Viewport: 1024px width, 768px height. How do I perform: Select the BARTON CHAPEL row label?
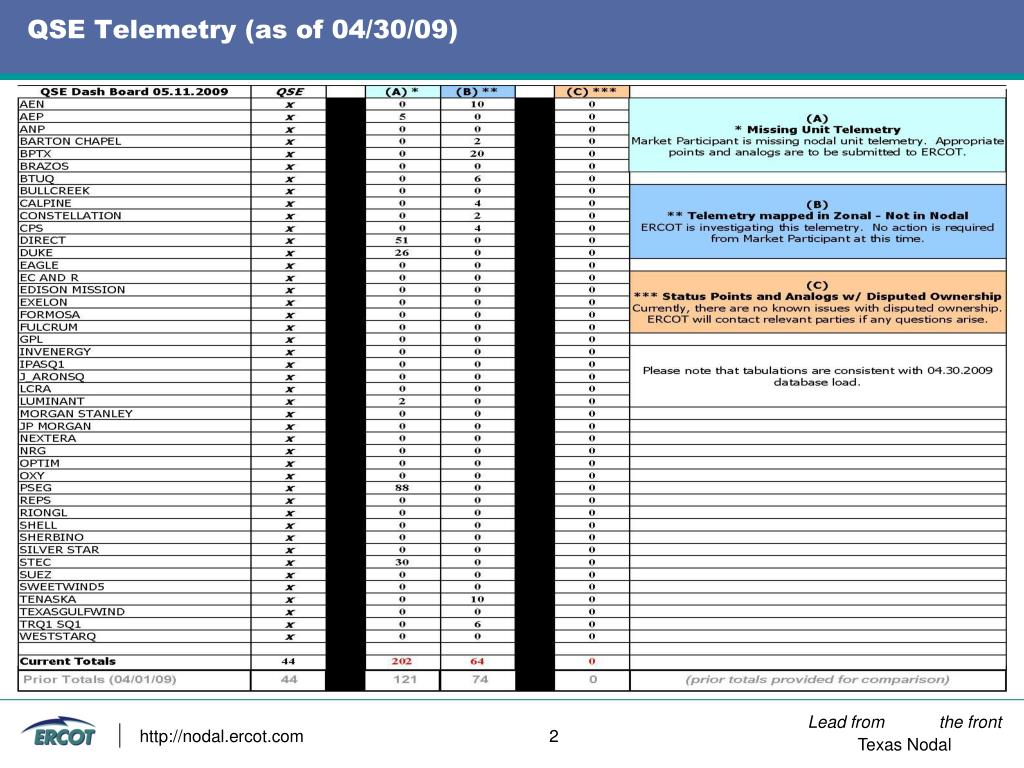pyautogui.click(x=71, y=142)
